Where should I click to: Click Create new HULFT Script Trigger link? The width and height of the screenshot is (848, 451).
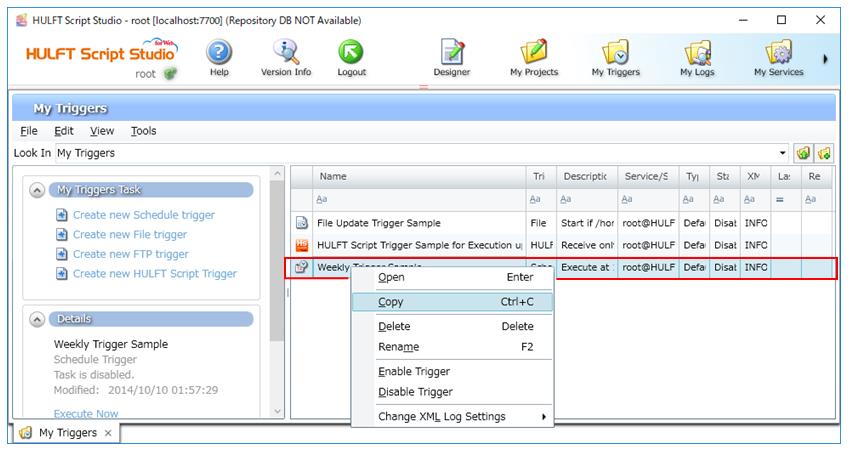(154, 274)
